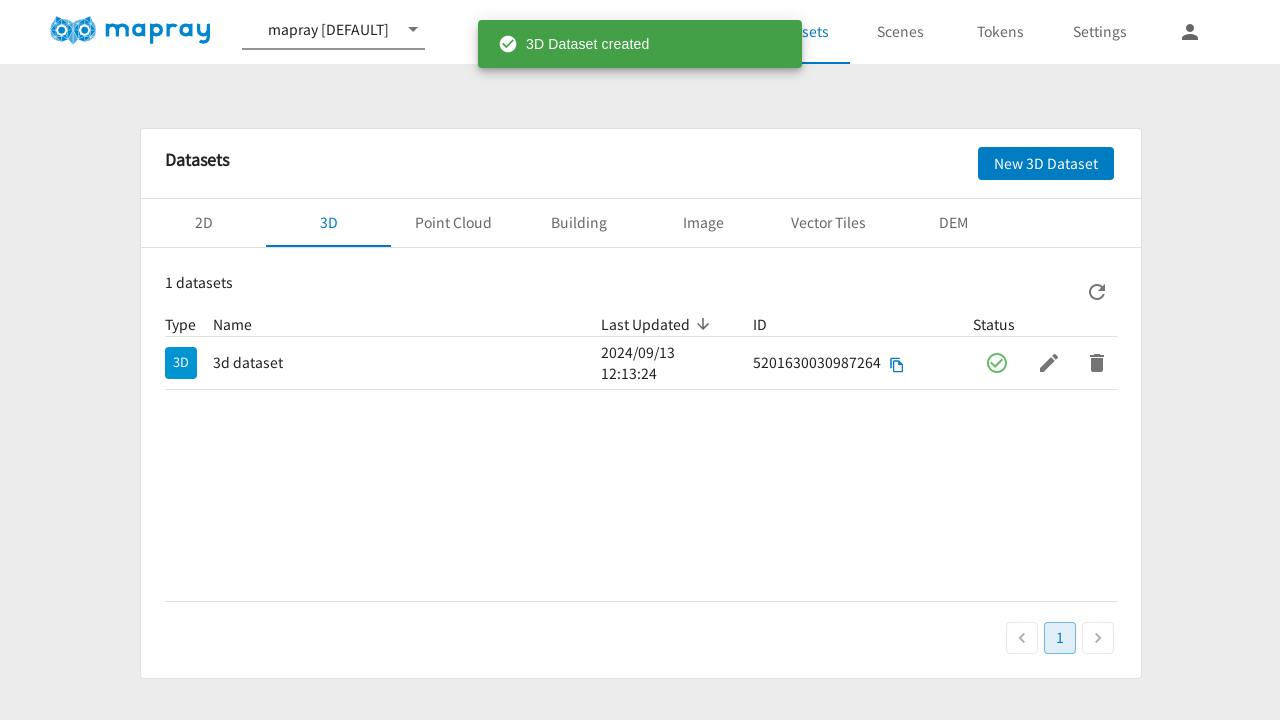Toggle sort arrow on Last Updated
Screen dimensions: 1280x720
click(703, 324)
